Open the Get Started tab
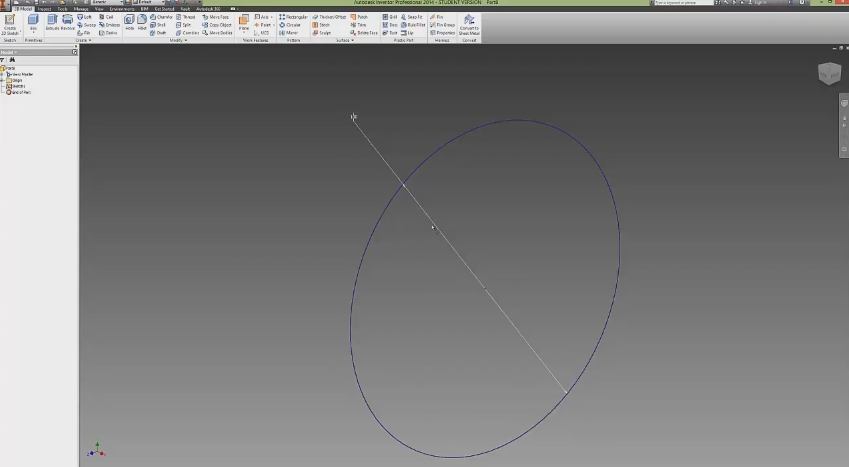The image size is (849, 467). tap(165, 9)
